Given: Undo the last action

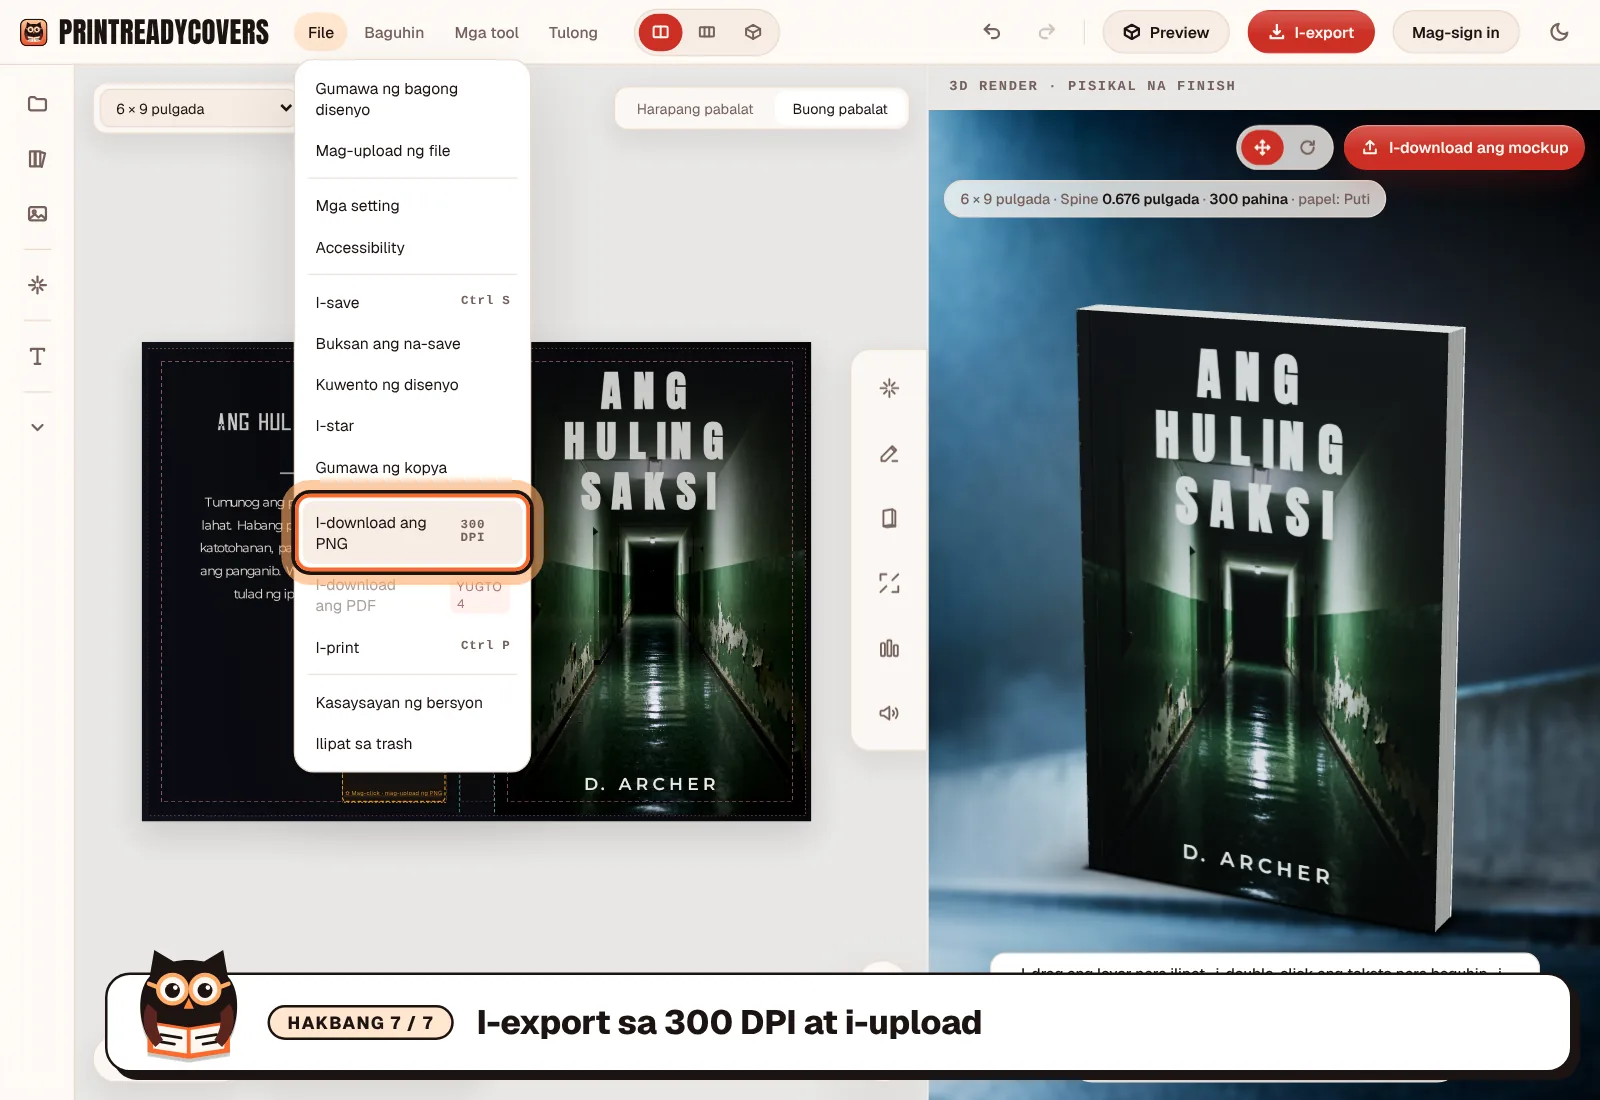Looking at the screenshot, I should coord(992,32).
